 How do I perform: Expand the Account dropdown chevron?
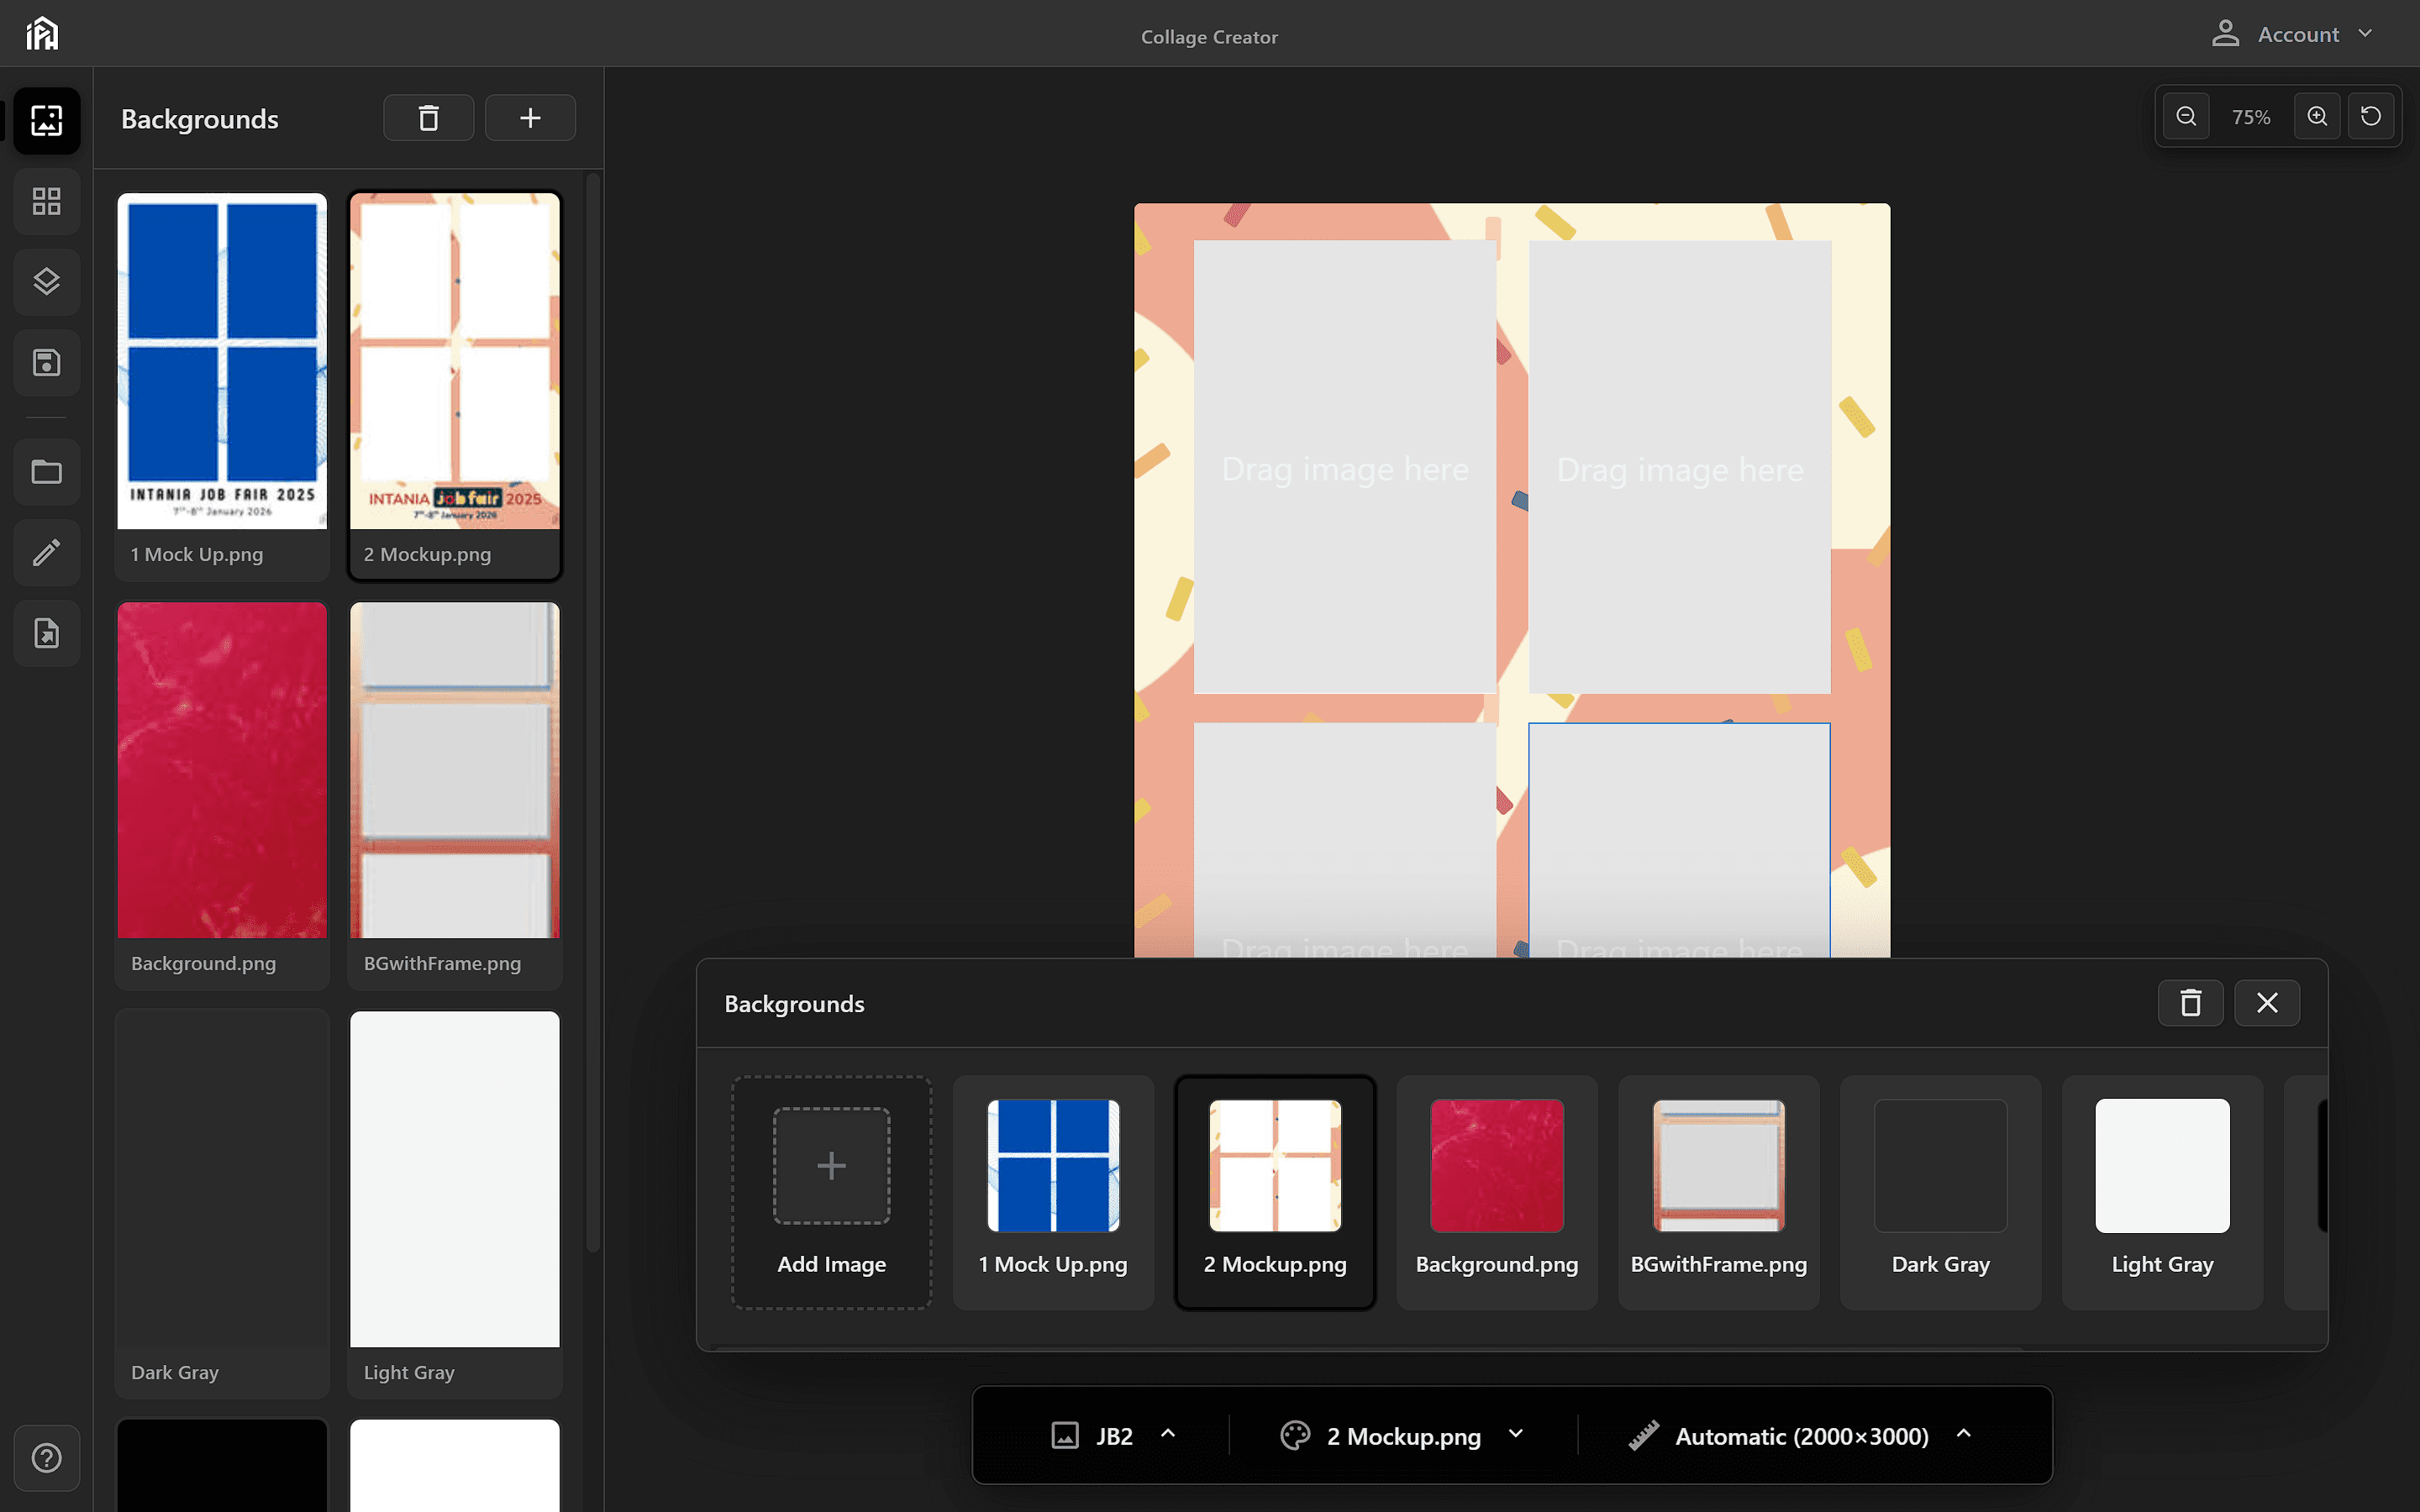pyautogui.click(x=2366, y=34)
